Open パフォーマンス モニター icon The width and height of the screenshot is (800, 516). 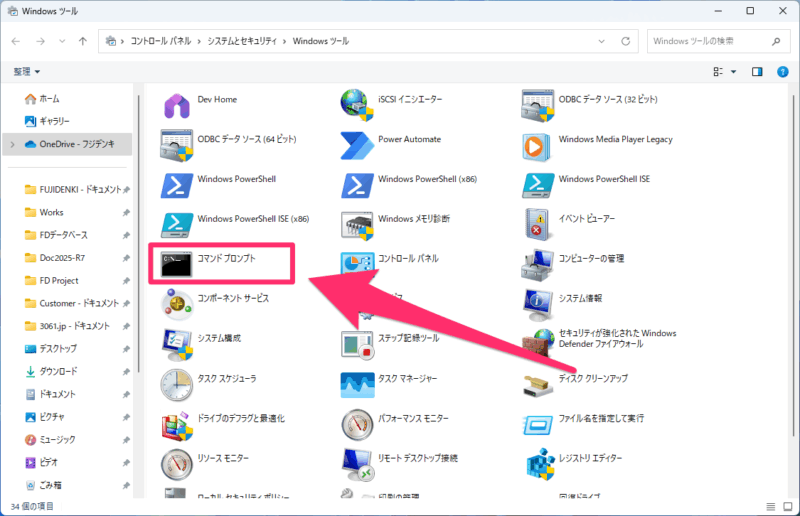coord(357,425)
